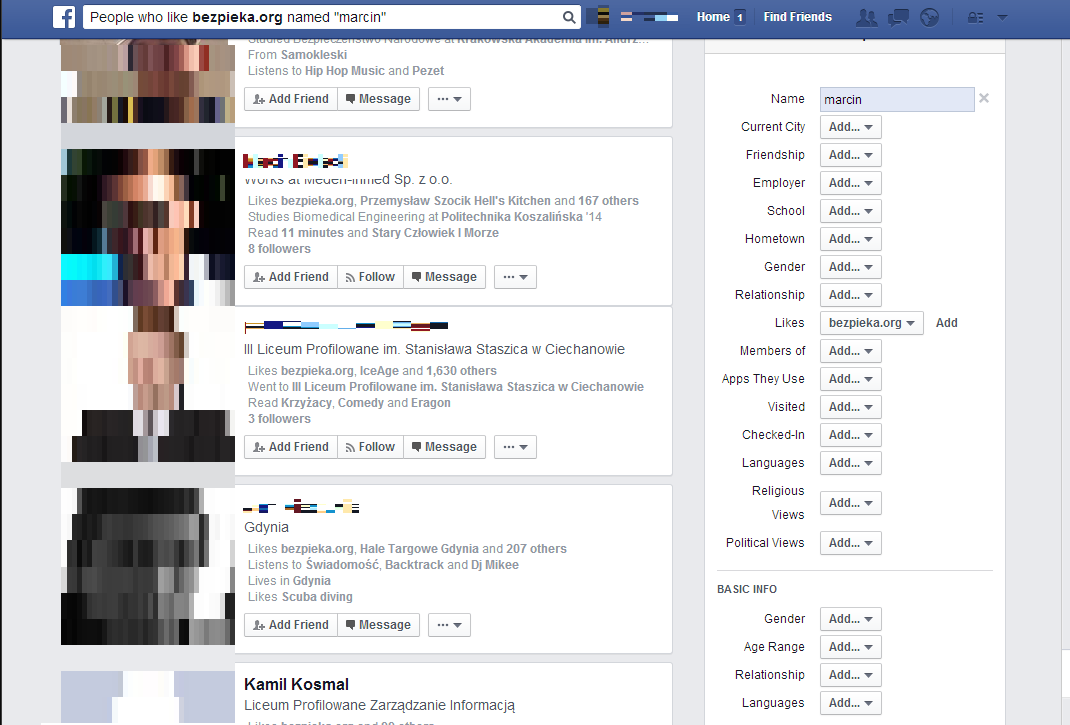Open the 1,630 others likes link
Screen dimensions: 1070x725
(x=461, y=371)
